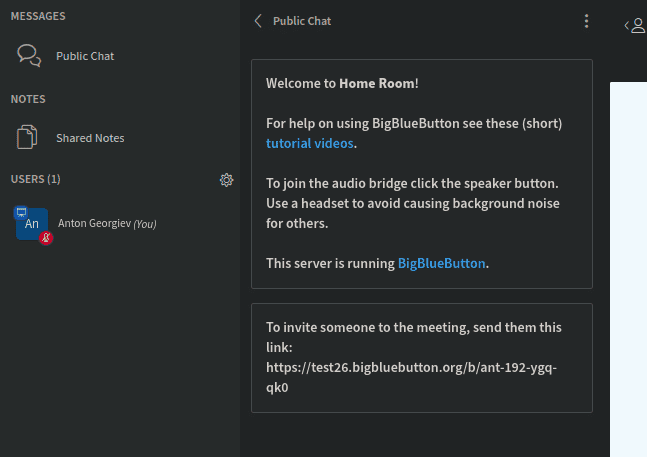This screenshot has width=647, height=457.
Task: Click the MESSAGES heading
Action: coord(38,16)
